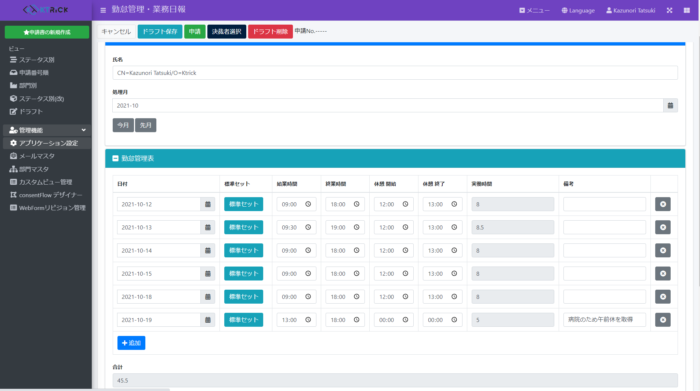Open the 部門別 view

tap(24, 86)
